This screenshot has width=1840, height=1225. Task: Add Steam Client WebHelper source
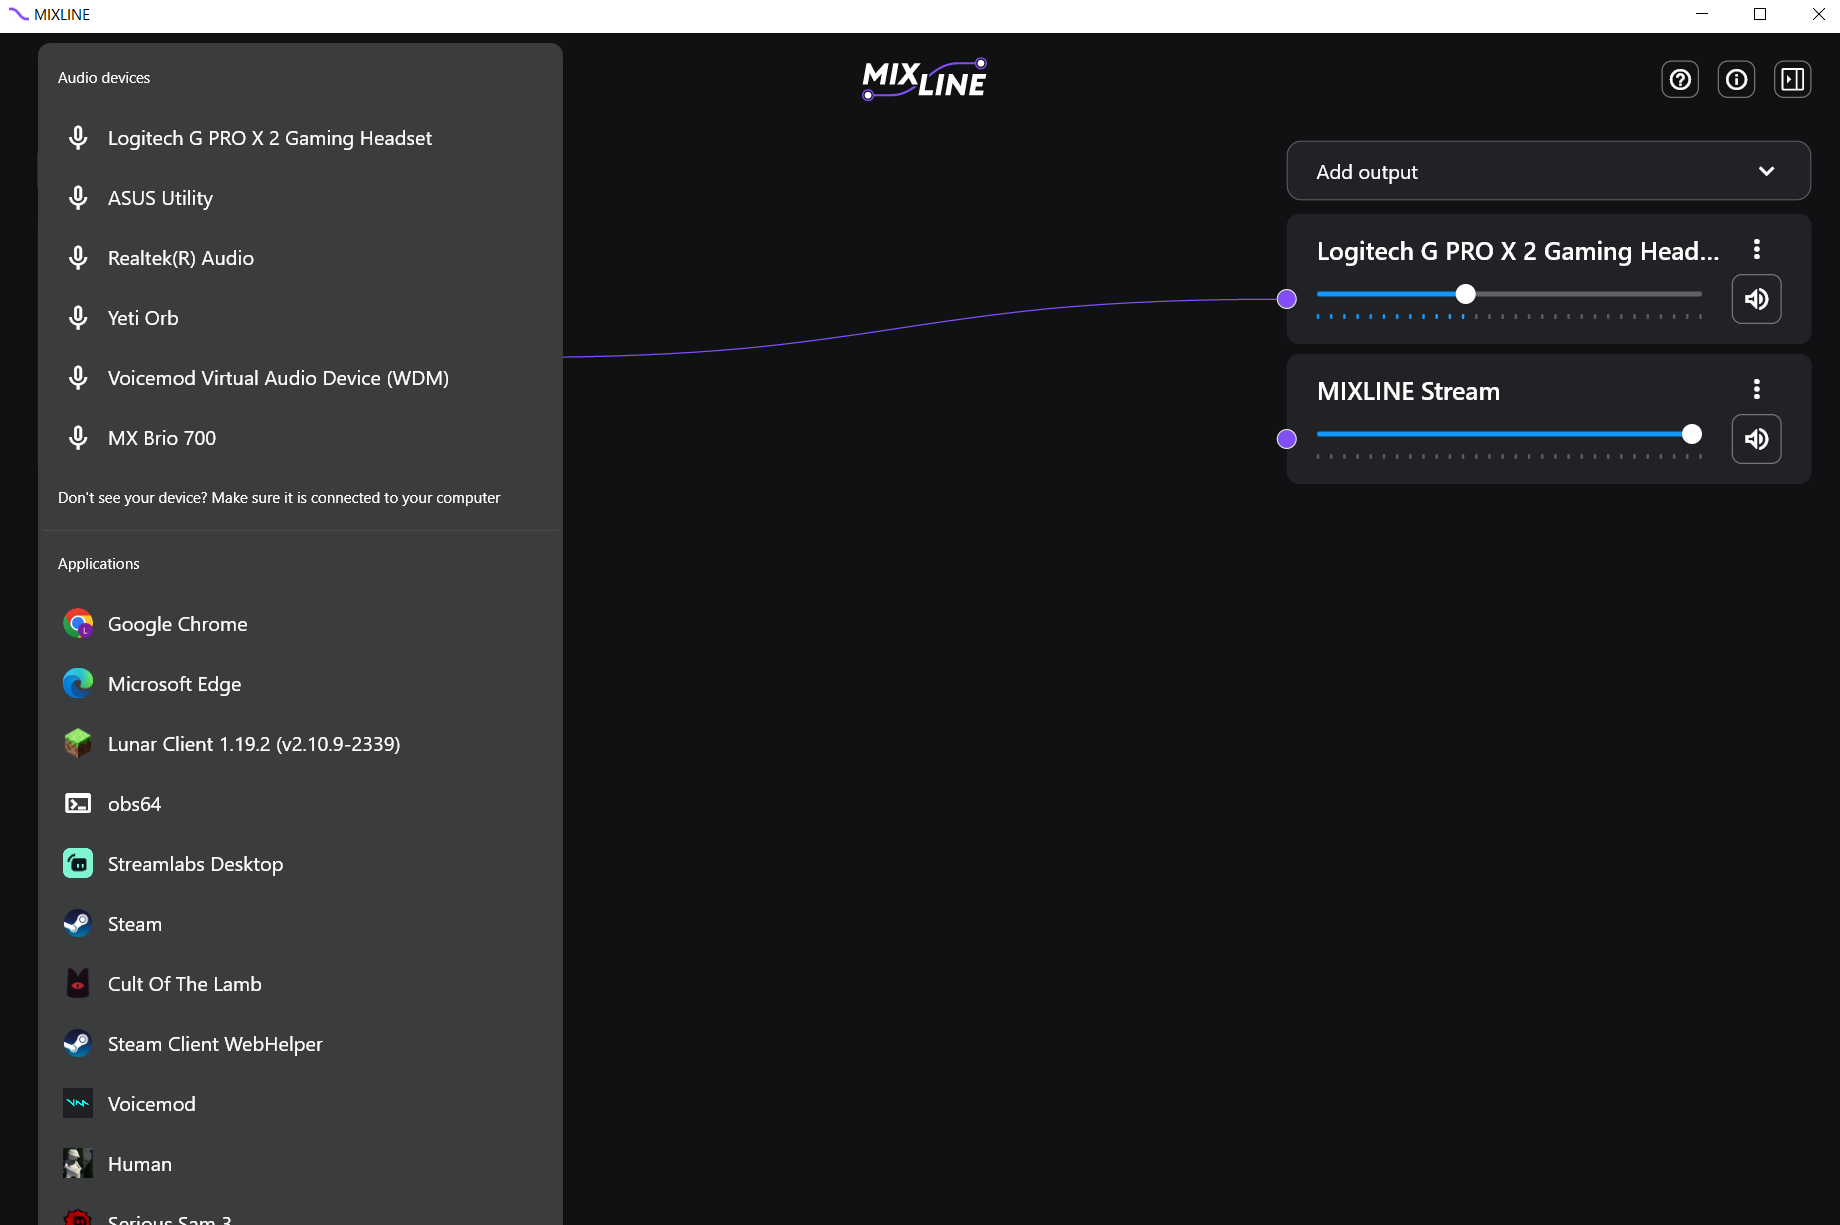pyautogui.click(x=300, y=1044)
